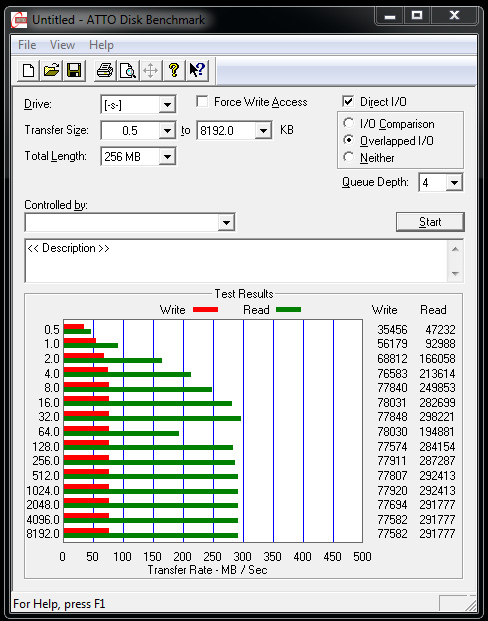Screen dimensions: 488x621
Task: Click the yellow question mark About icon
Action: pos(173,71)
